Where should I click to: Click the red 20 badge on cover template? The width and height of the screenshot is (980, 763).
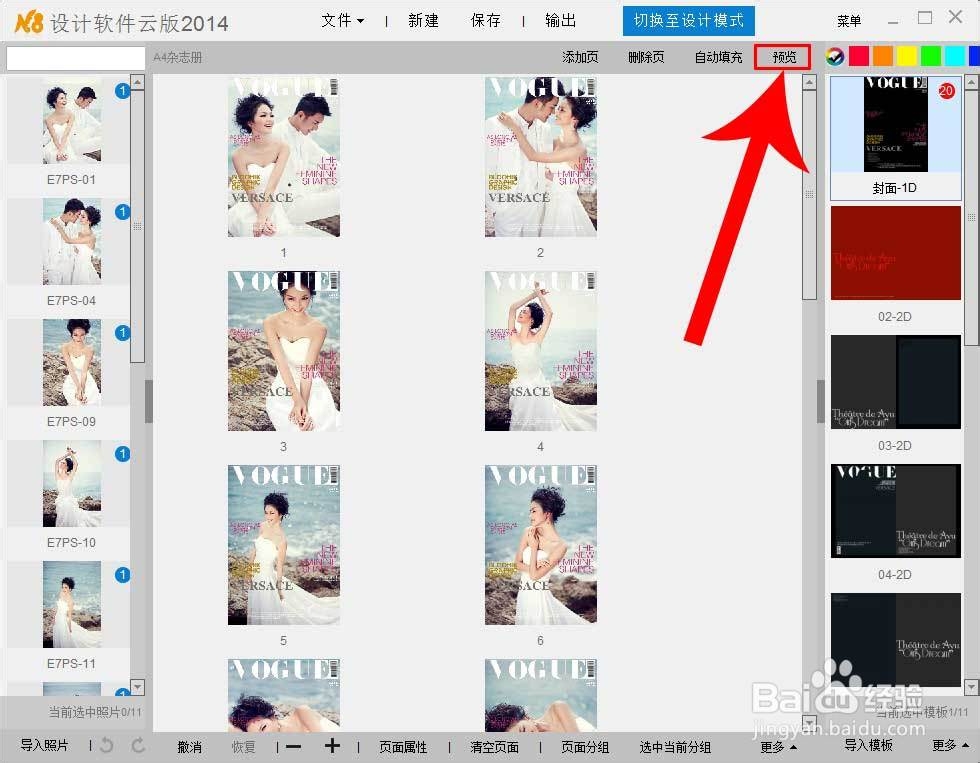click(x=946, y=91)
